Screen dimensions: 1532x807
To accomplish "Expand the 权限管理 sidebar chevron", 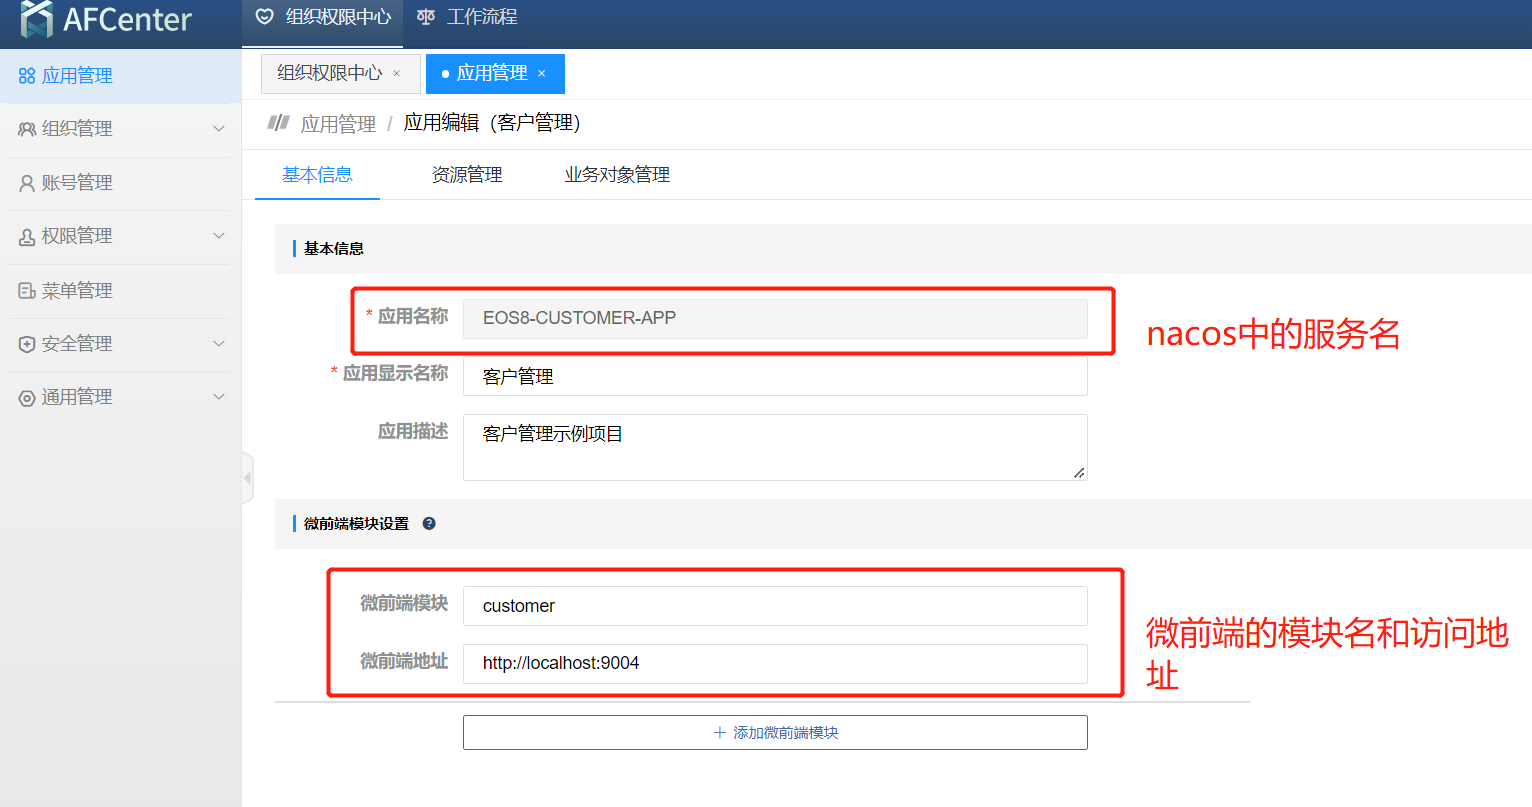I will (x=219, y=236).
